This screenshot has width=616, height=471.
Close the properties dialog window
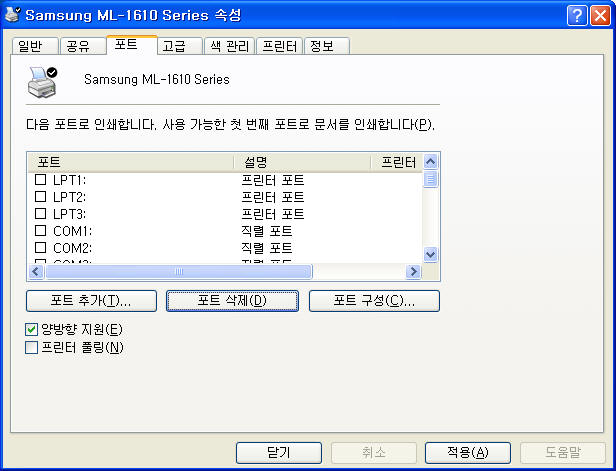point(600,16)
